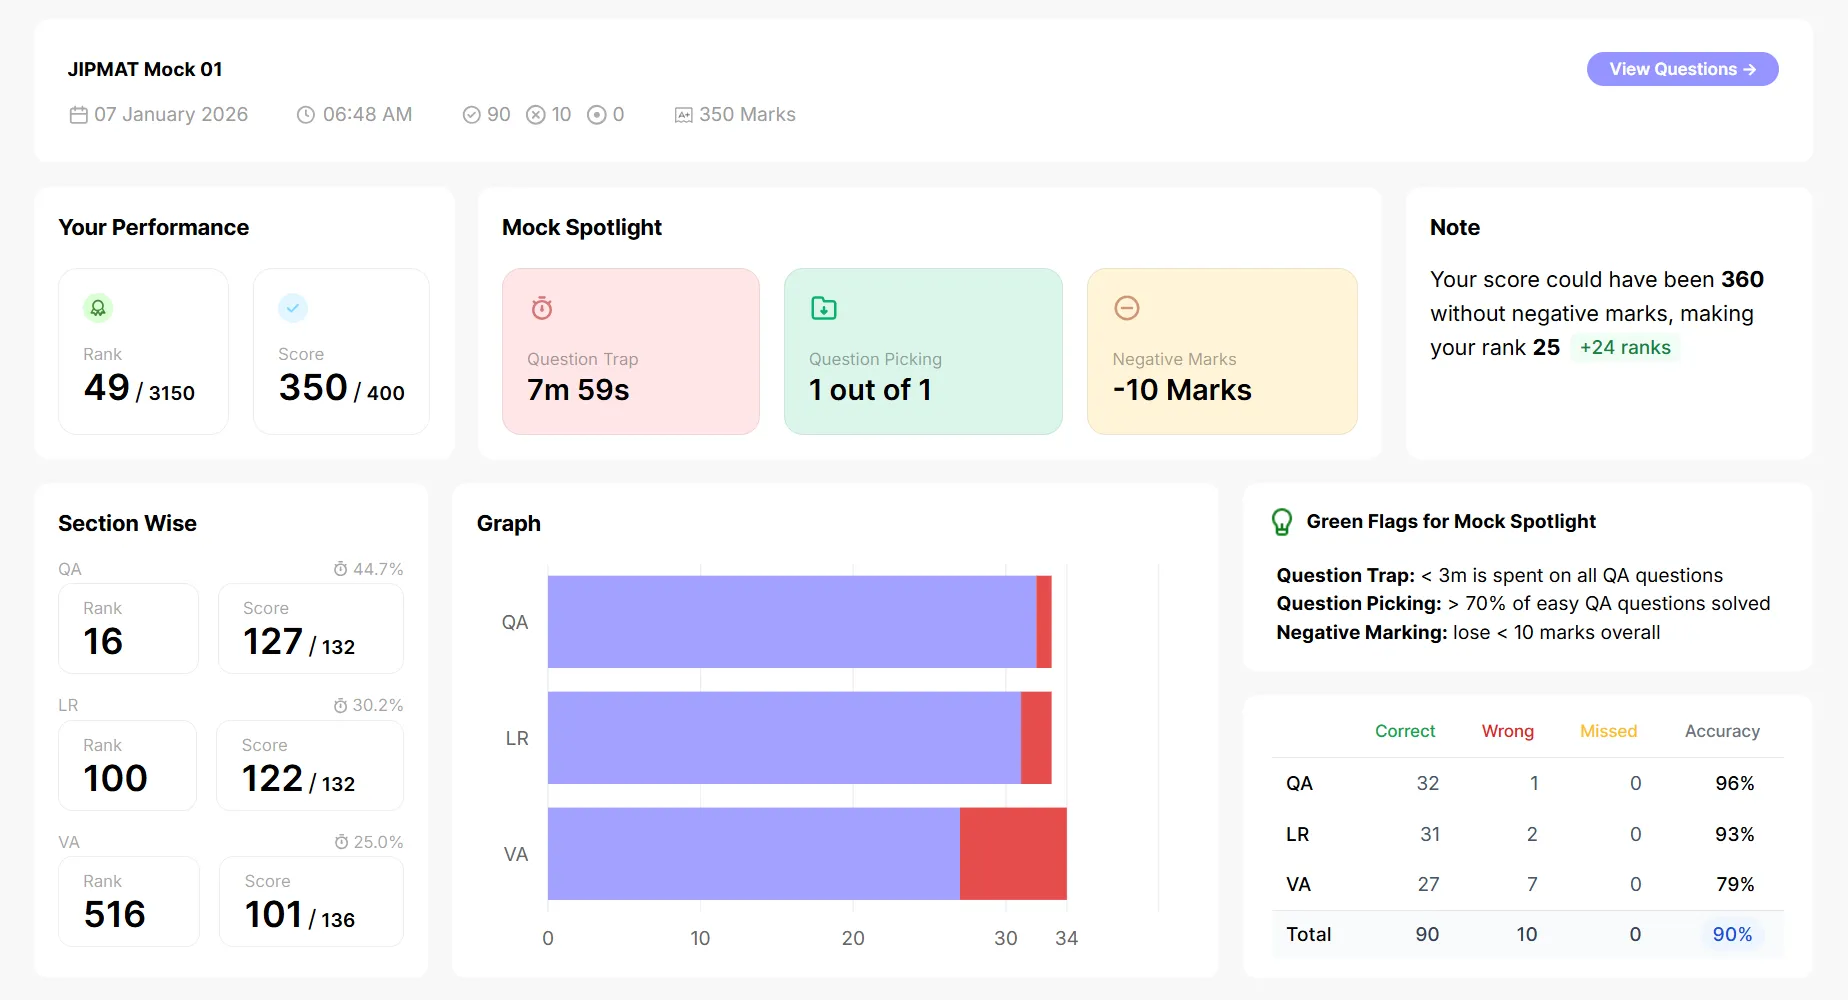This screenshot has height=1000, width=1848.
Task: Click the QA score 127 / 132
Action: click(299, 642)
